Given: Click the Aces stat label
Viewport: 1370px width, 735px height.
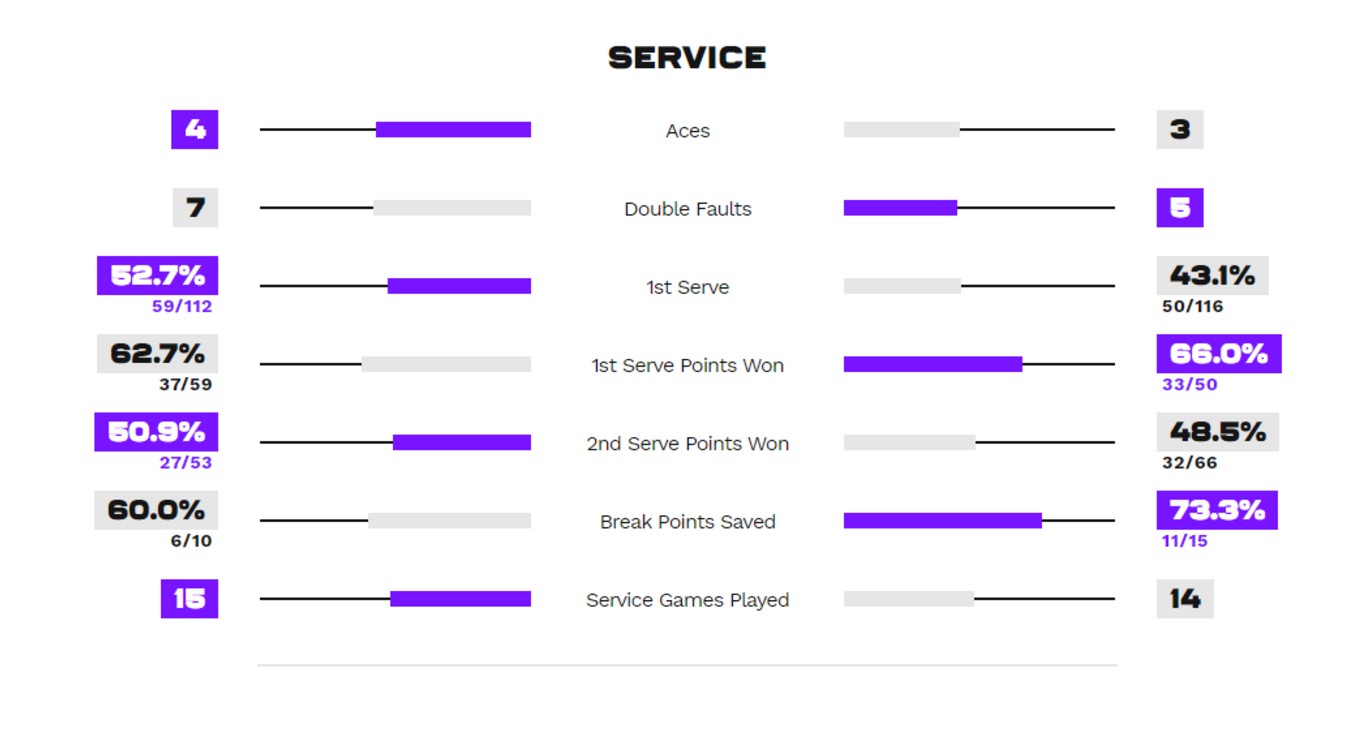Looking at the screenshot, I should point(687,131).
